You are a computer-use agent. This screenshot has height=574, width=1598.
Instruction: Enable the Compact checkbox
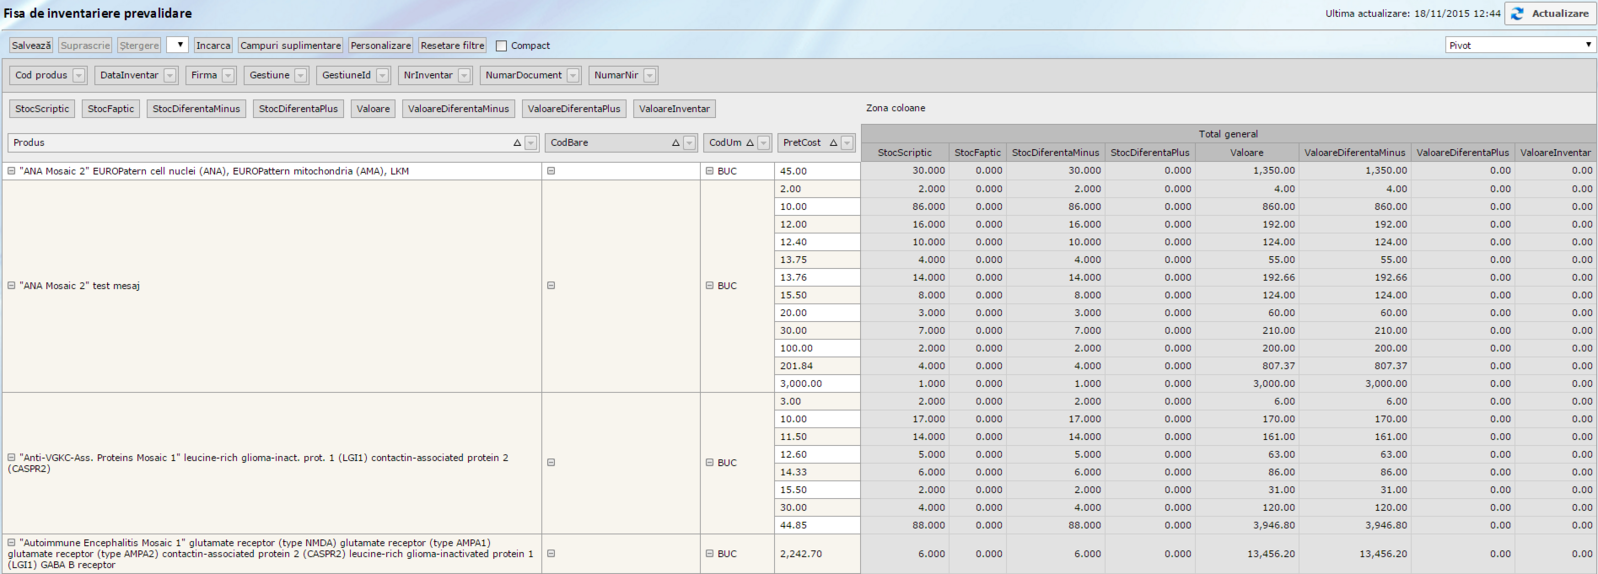click(502, 46)
